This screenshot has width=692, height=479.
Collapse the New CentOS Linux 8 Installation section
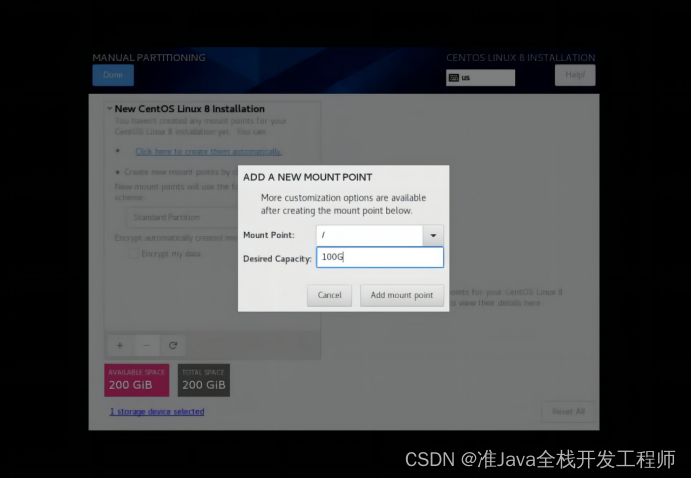(x=109, y=109)
